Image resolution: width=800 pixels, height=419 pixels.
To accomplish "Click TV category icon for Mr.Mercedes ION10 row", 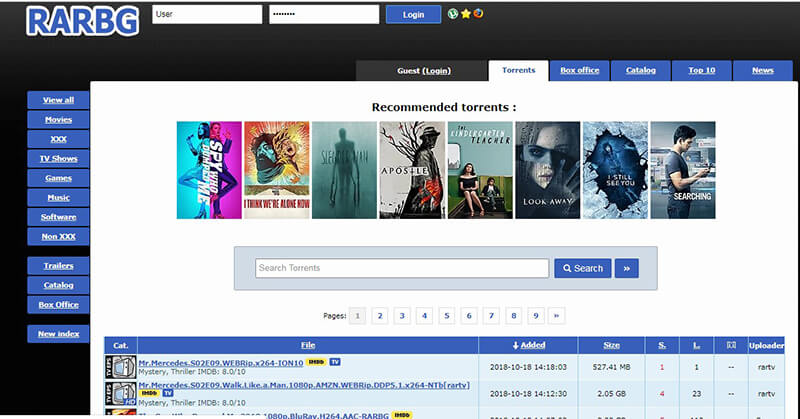I will (x=120, y=367).
